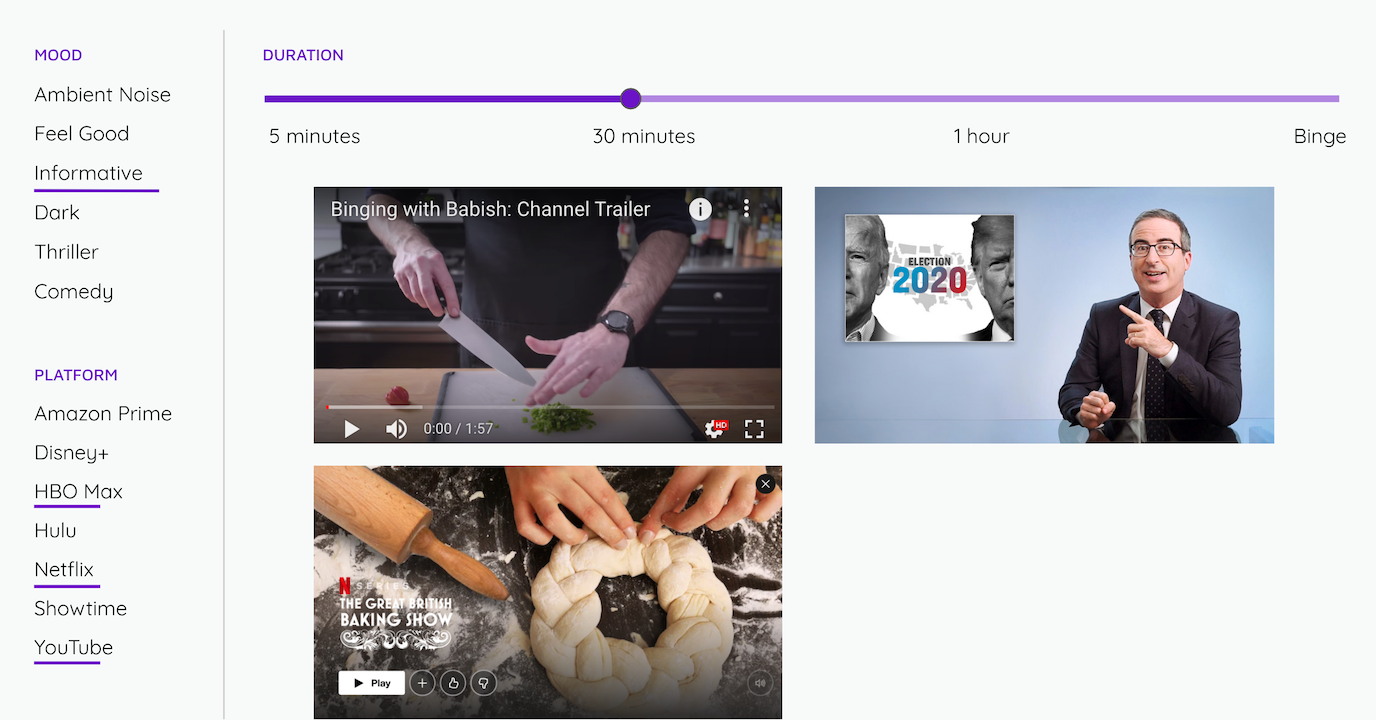Viewport: 1376px width, 720px height.
Task: Open the Babish video settings gear
Action: coord(715,429)
